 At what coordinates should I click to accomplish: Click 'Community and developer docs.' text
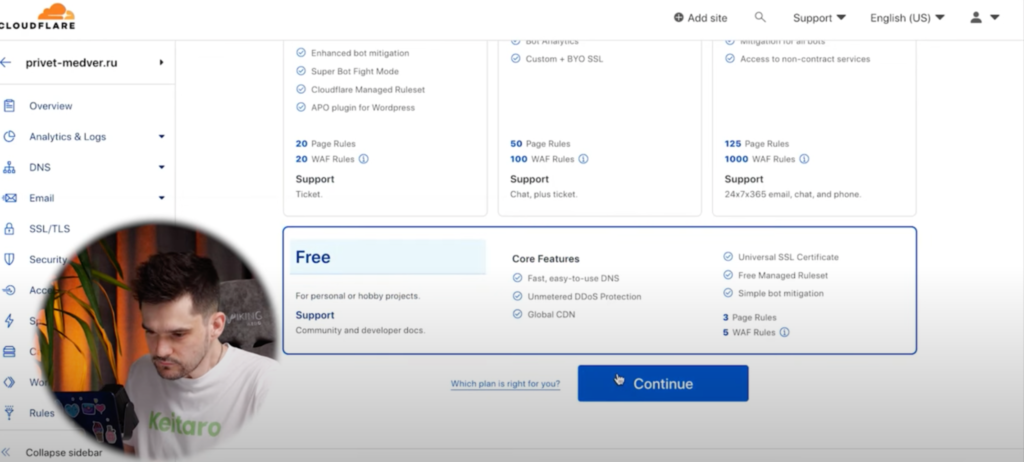(360, 330)
